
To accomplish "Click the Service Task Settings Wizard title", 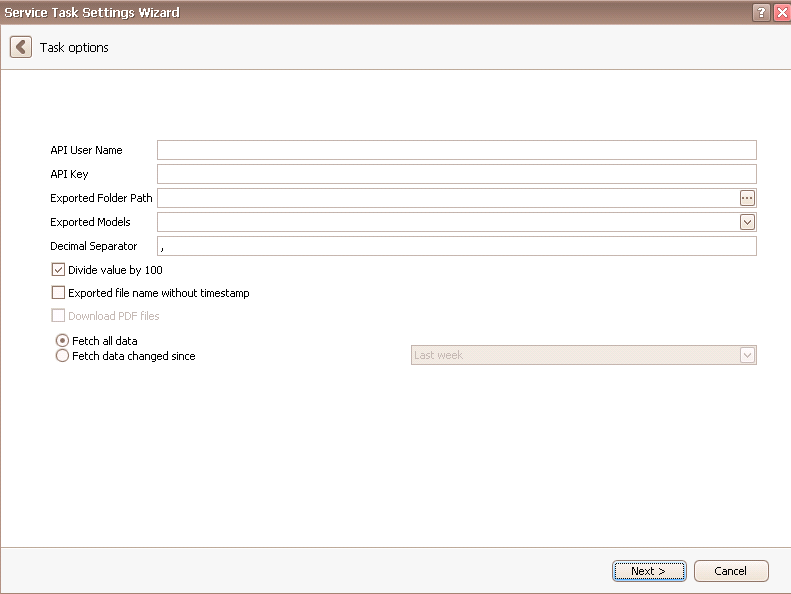I will tap(92, 13).
